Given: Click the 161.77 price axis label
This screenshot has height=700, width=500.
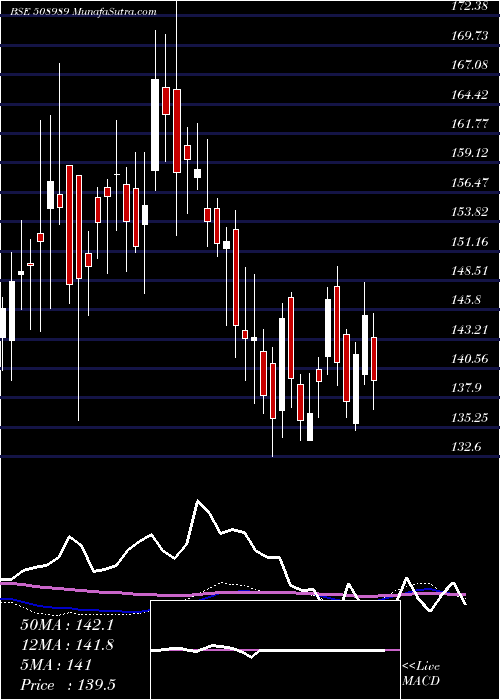Looking at the screenshot, I should [x=470, y=124].
